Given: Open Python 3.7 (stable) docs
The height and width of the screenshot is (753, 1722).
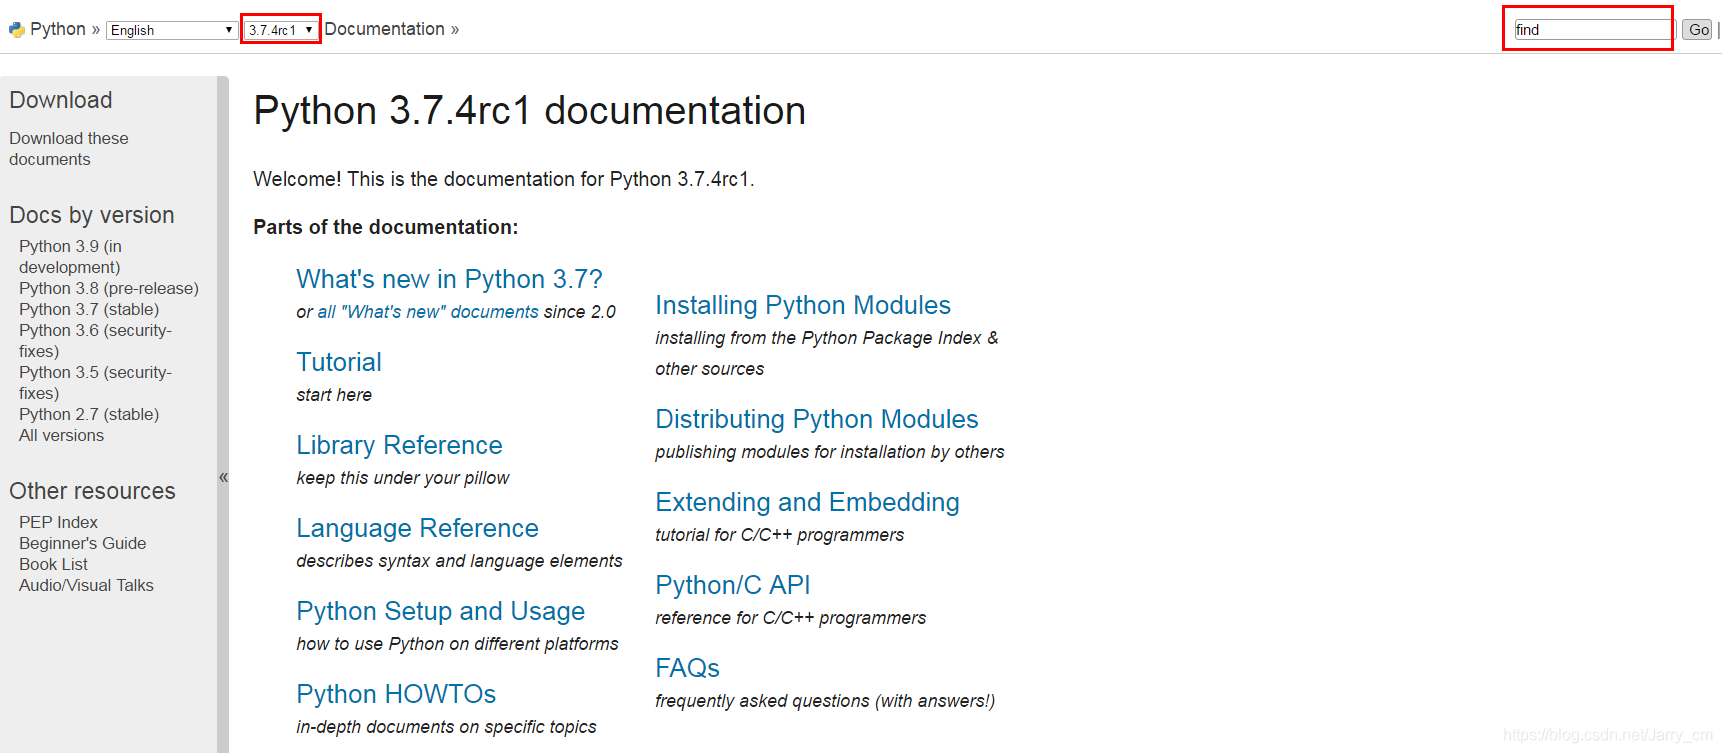Looking at the screenshot, I should pyautogui.click(x=89, y=309).
